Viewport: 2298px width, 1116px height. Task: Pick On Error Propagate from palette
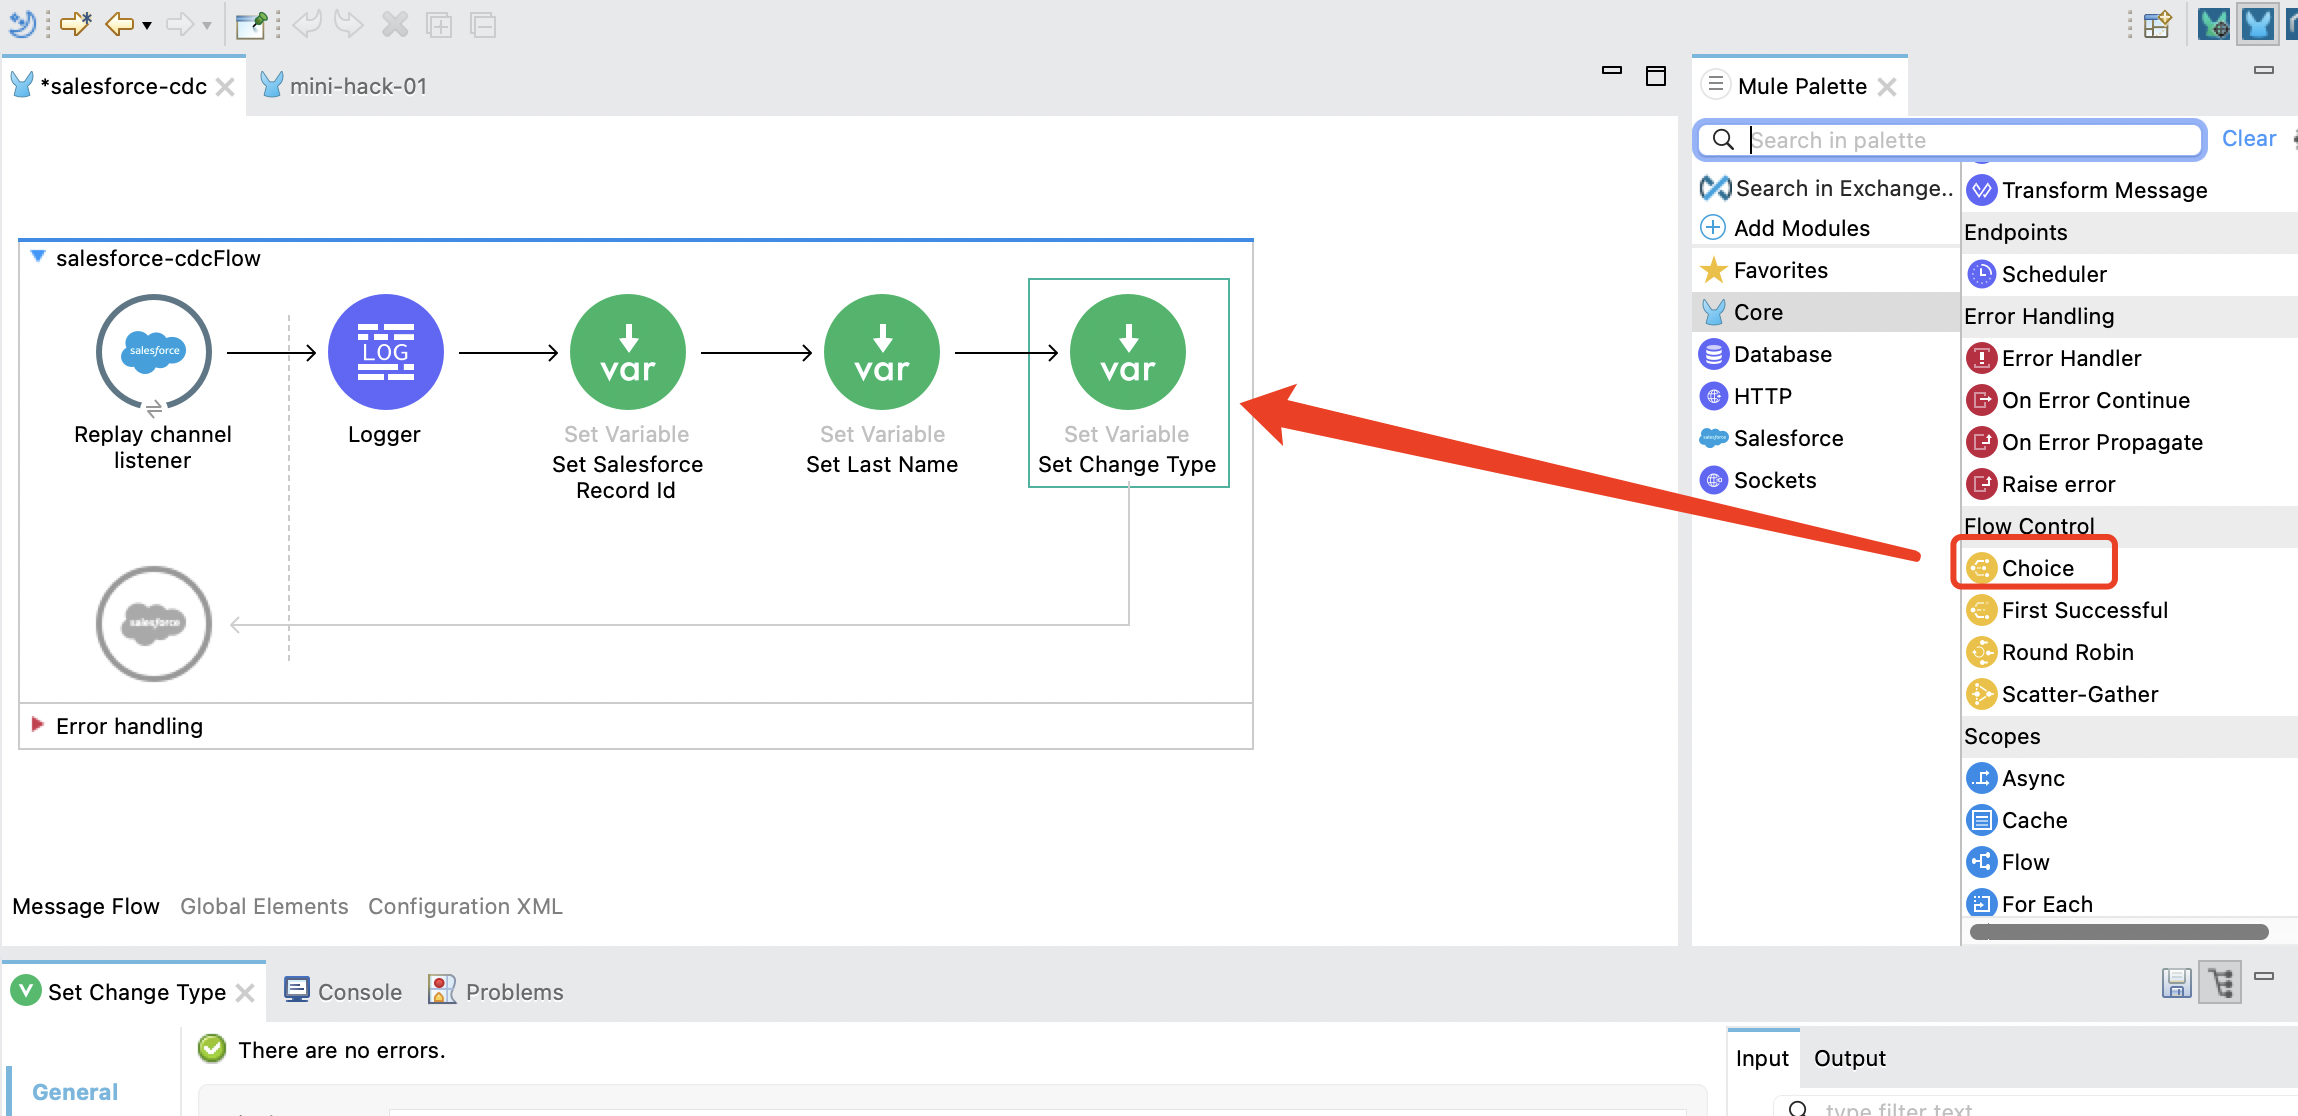[x=2085, y=442]
